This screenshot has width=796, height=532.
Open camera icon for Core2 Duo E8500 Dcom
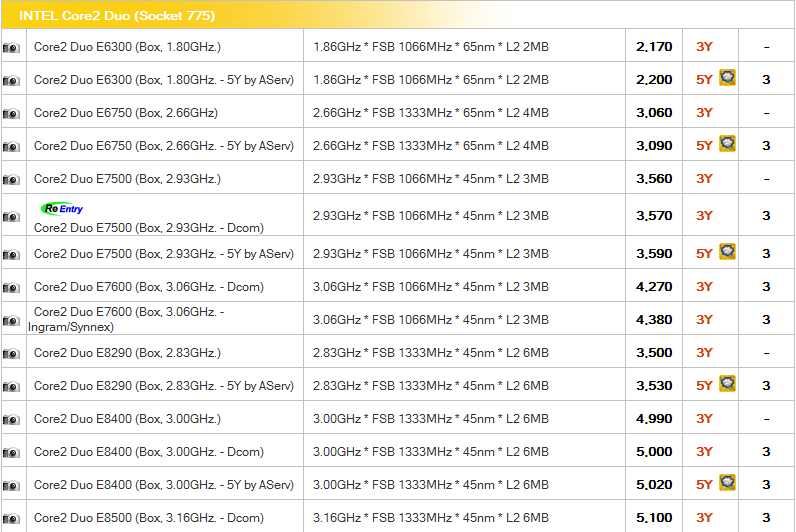point(12,519)
